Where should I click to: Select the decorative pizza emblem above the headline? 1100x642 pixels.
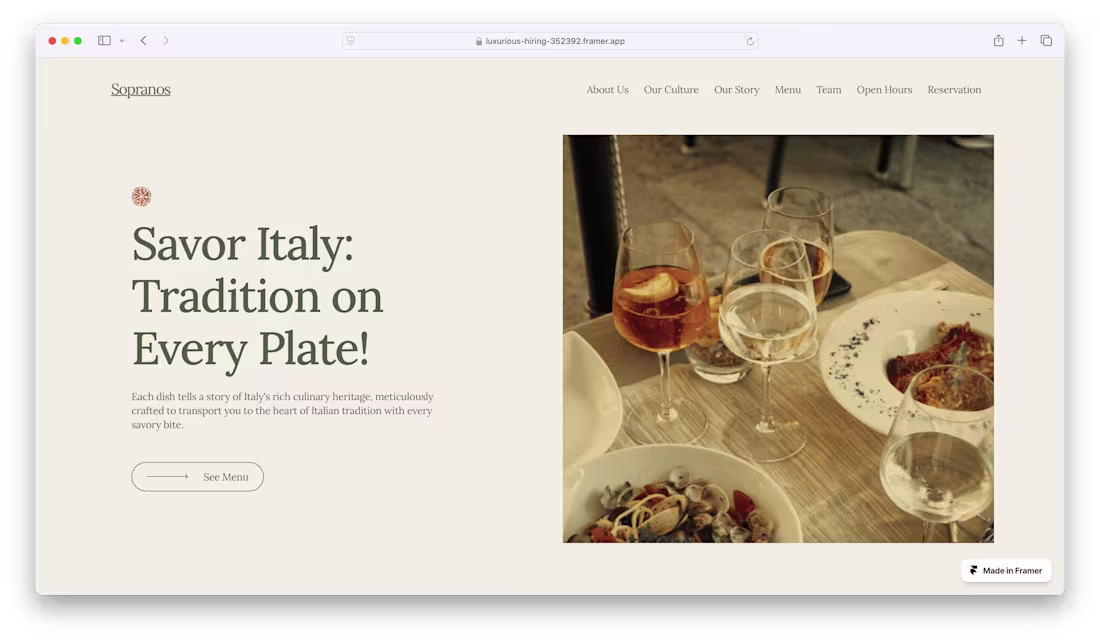coord(141,196)
